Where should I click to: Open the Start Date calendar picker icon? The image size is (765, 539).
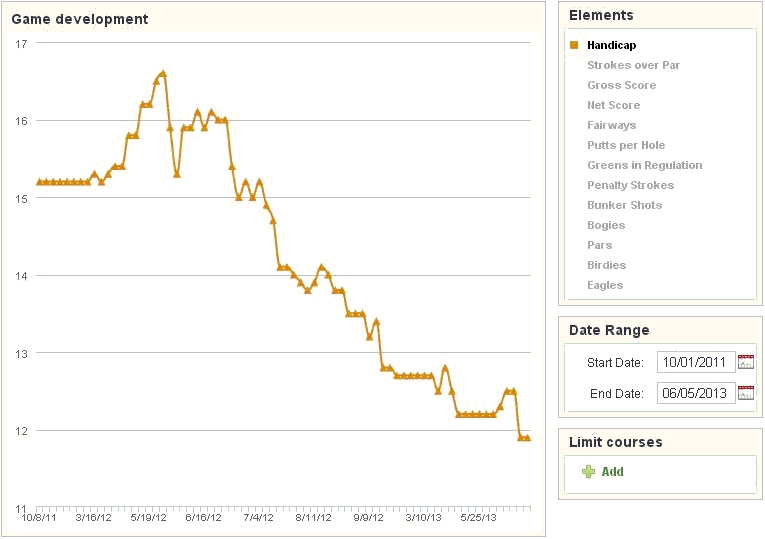pyautogui.click(x=745, y=362)
